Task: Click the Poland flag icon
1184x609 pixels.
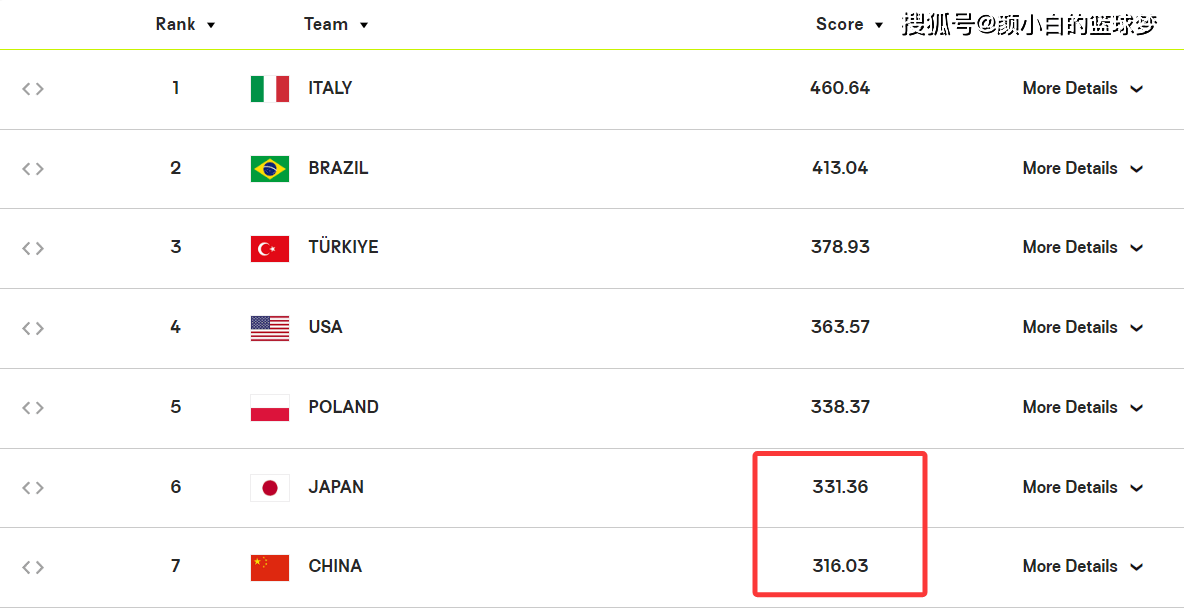Action: click(270, 408)
